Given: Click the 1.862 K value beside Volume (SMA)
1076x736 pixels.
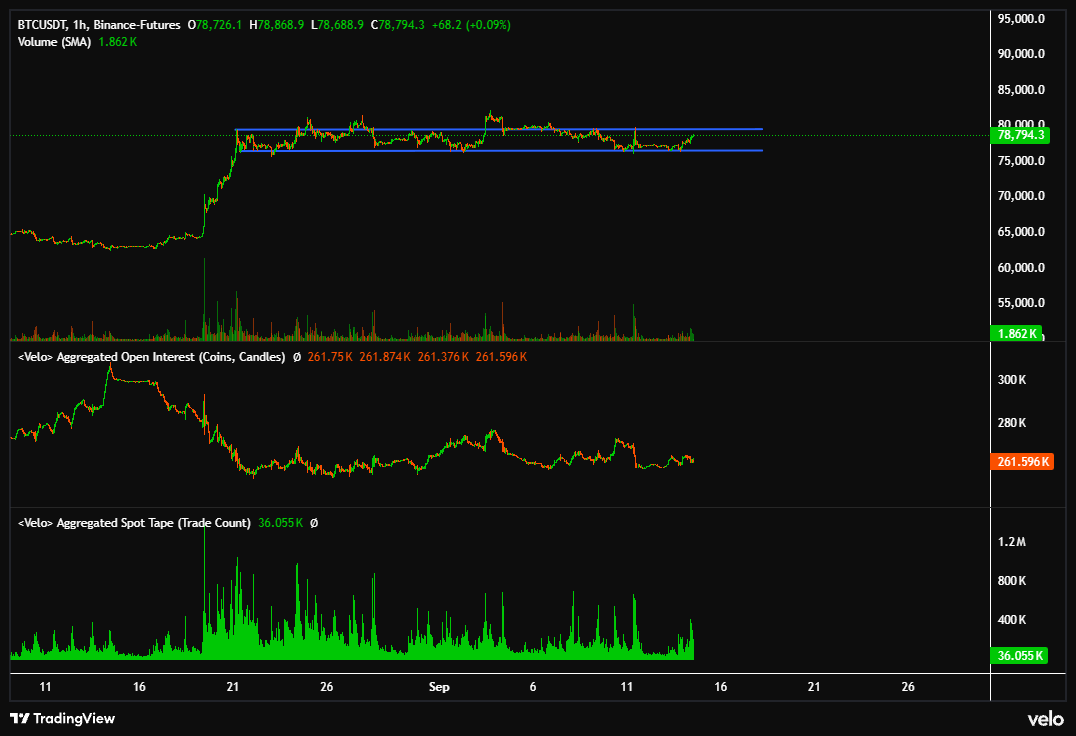Looking at the screenshot, I should [x=117, y=42].
